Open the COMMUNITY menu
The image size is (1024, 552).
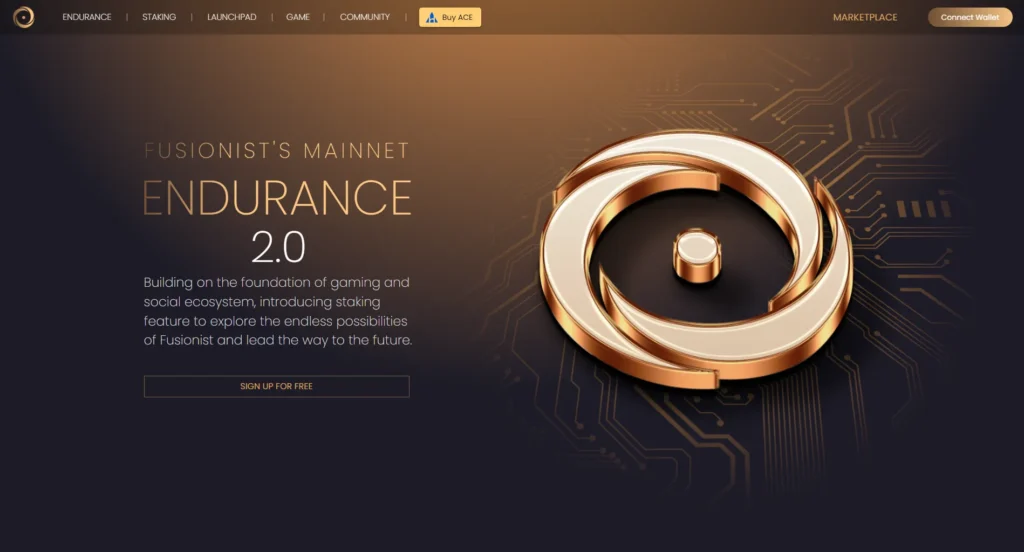coord(364,17)
